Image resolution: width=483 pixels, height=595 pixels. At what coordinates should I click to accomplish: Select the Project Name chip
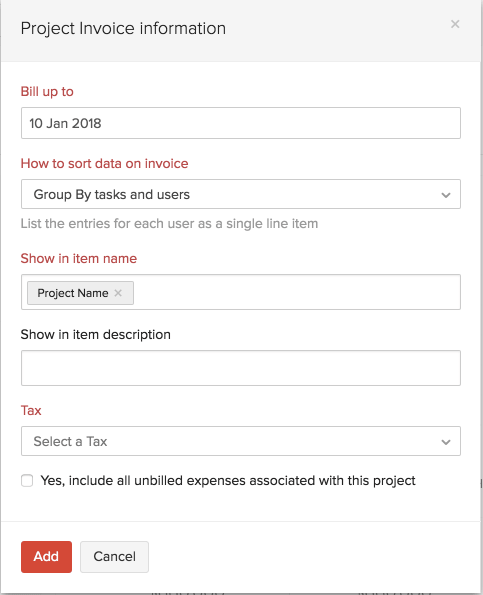click(x=73, y=293)
